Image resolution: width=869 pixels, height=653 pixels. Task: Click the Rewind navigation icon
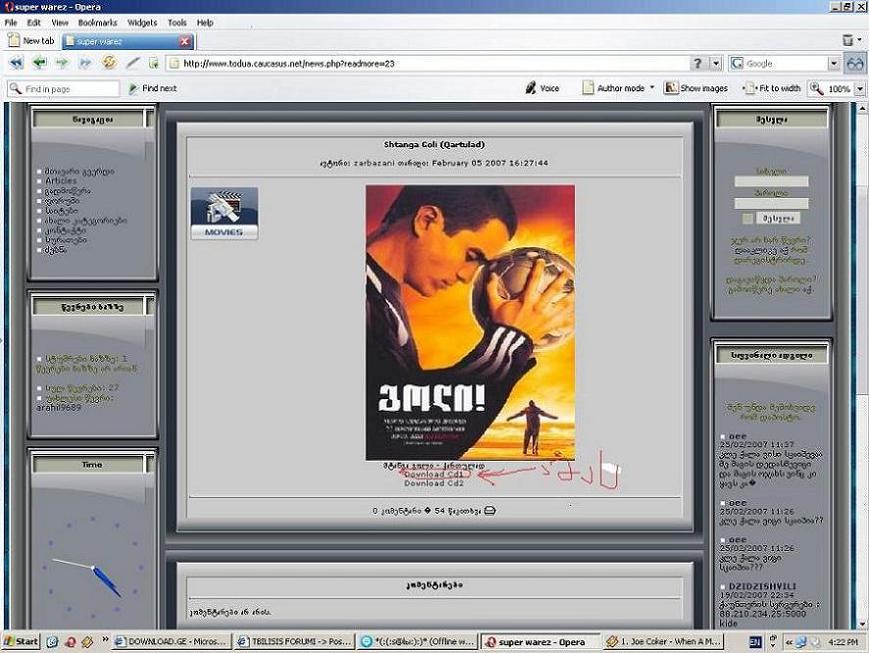pos(17,63)
